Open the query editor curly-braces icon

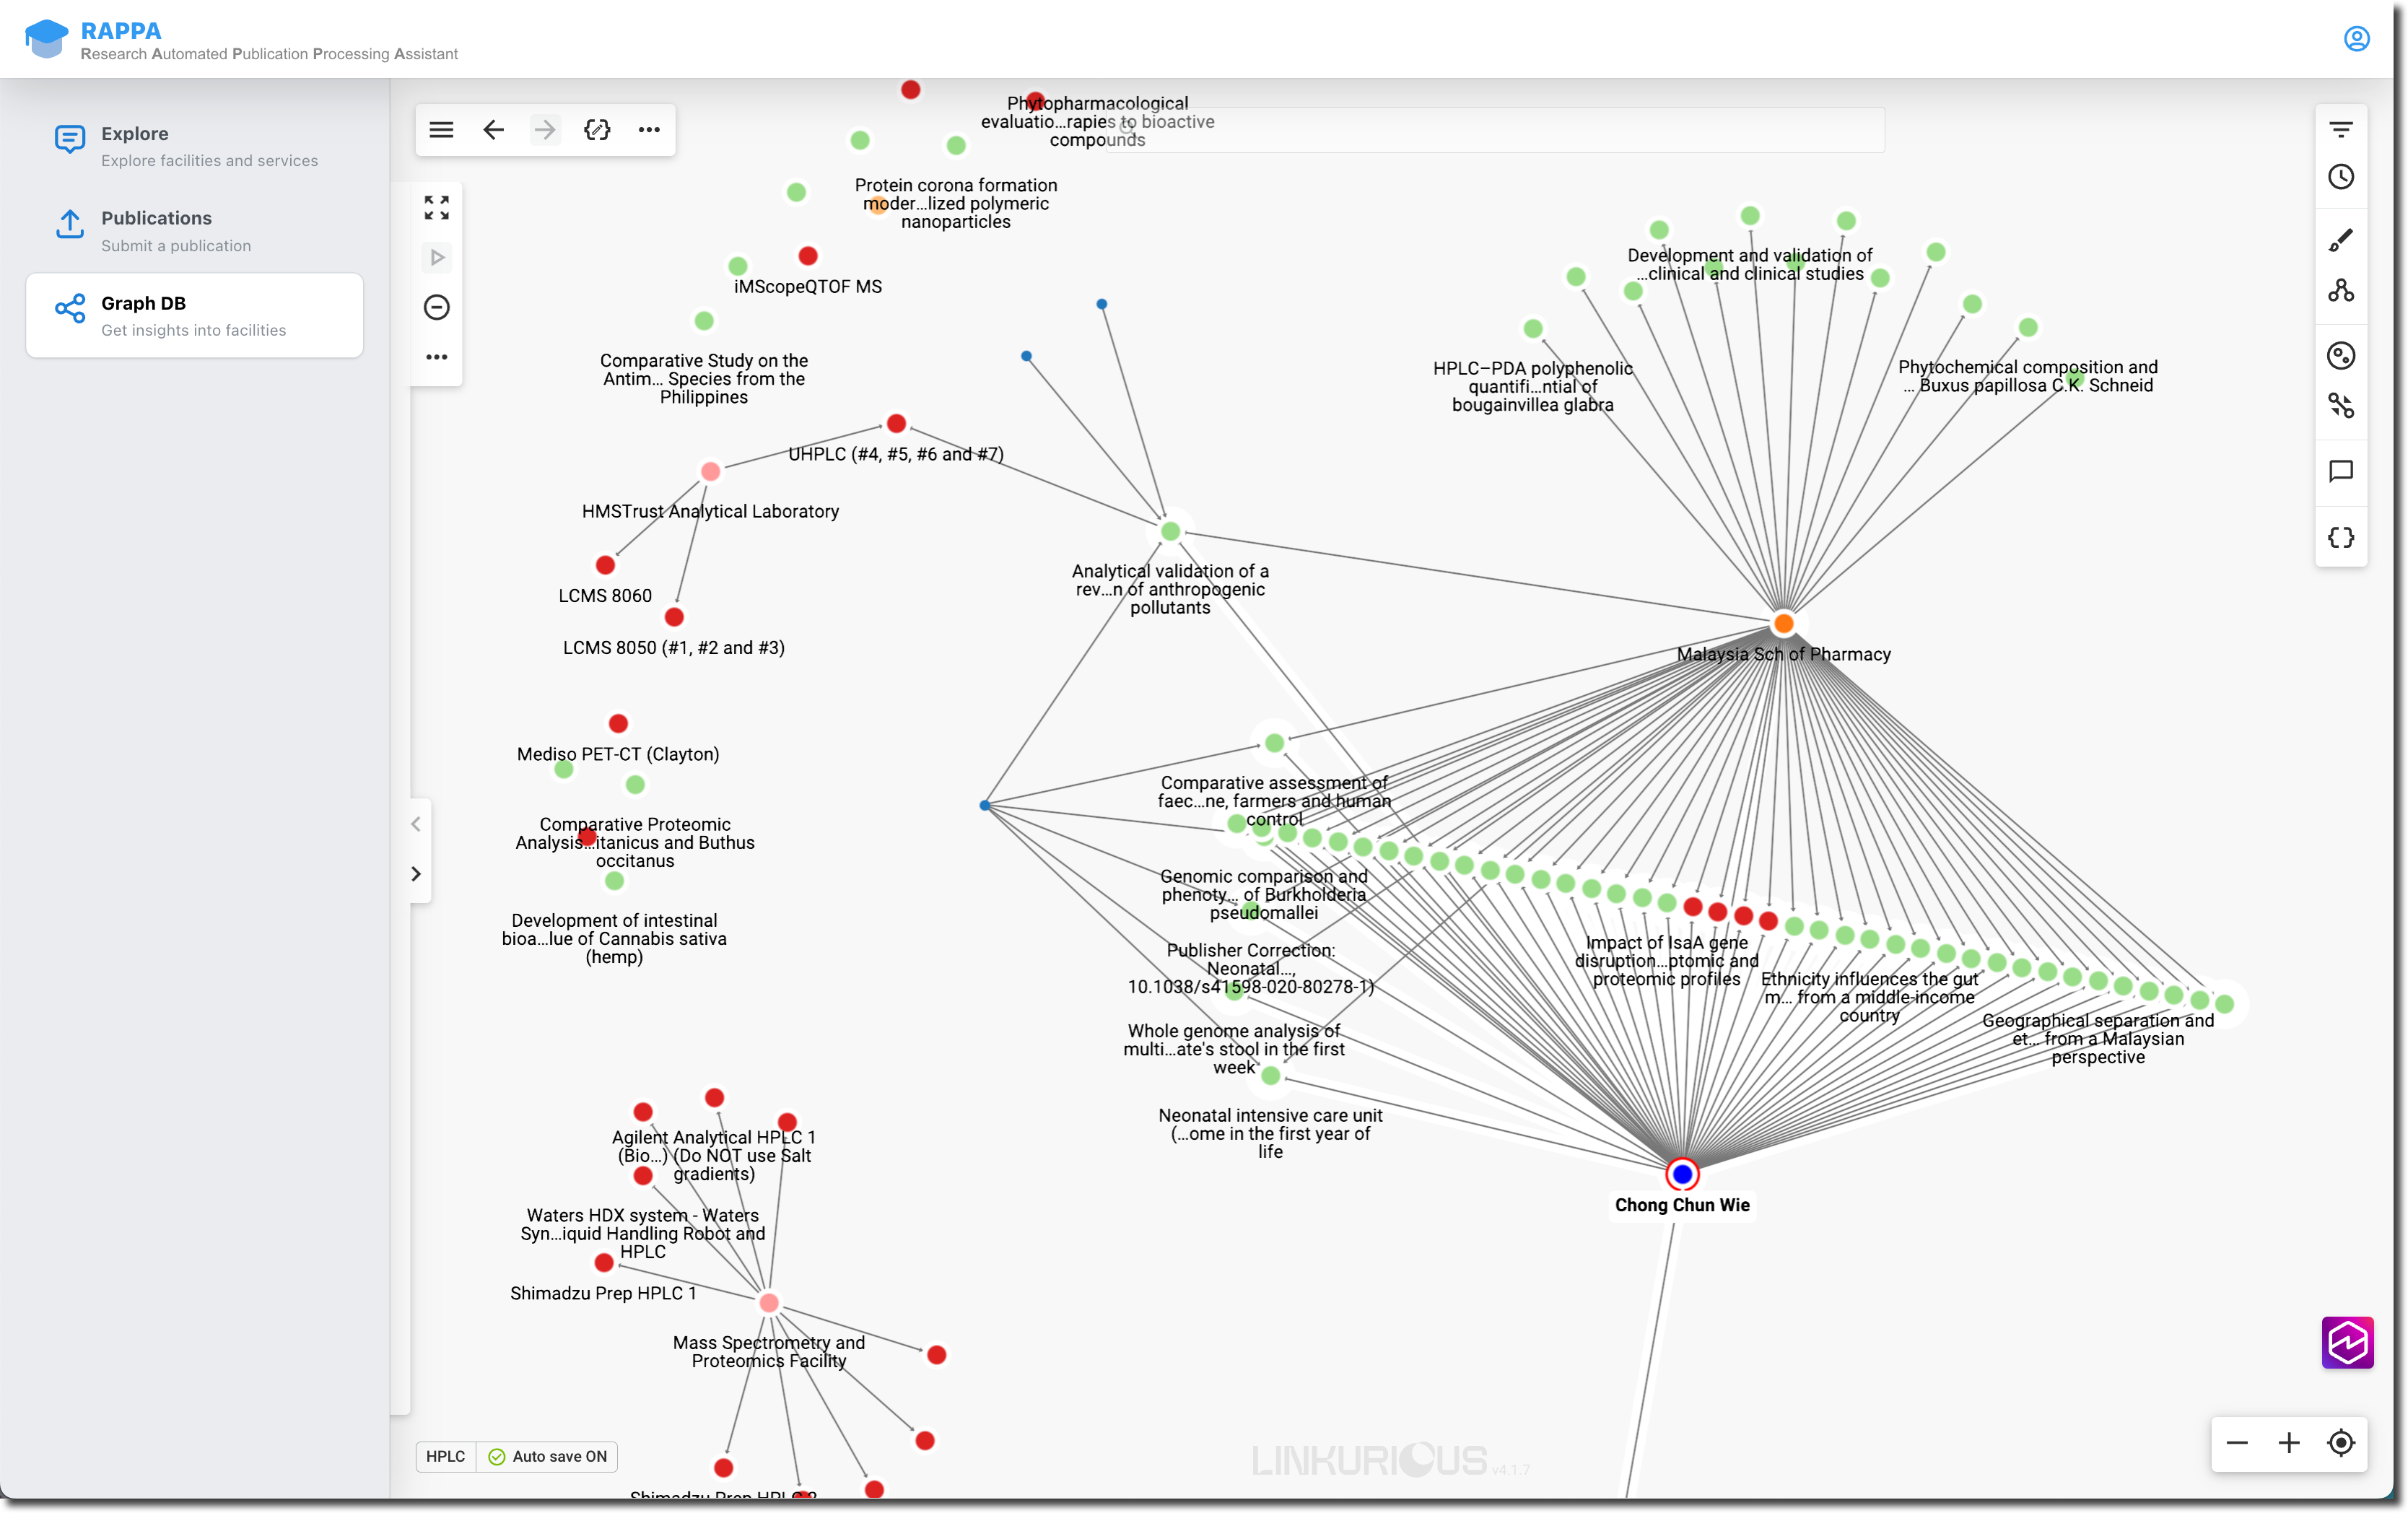point(2341,537)
